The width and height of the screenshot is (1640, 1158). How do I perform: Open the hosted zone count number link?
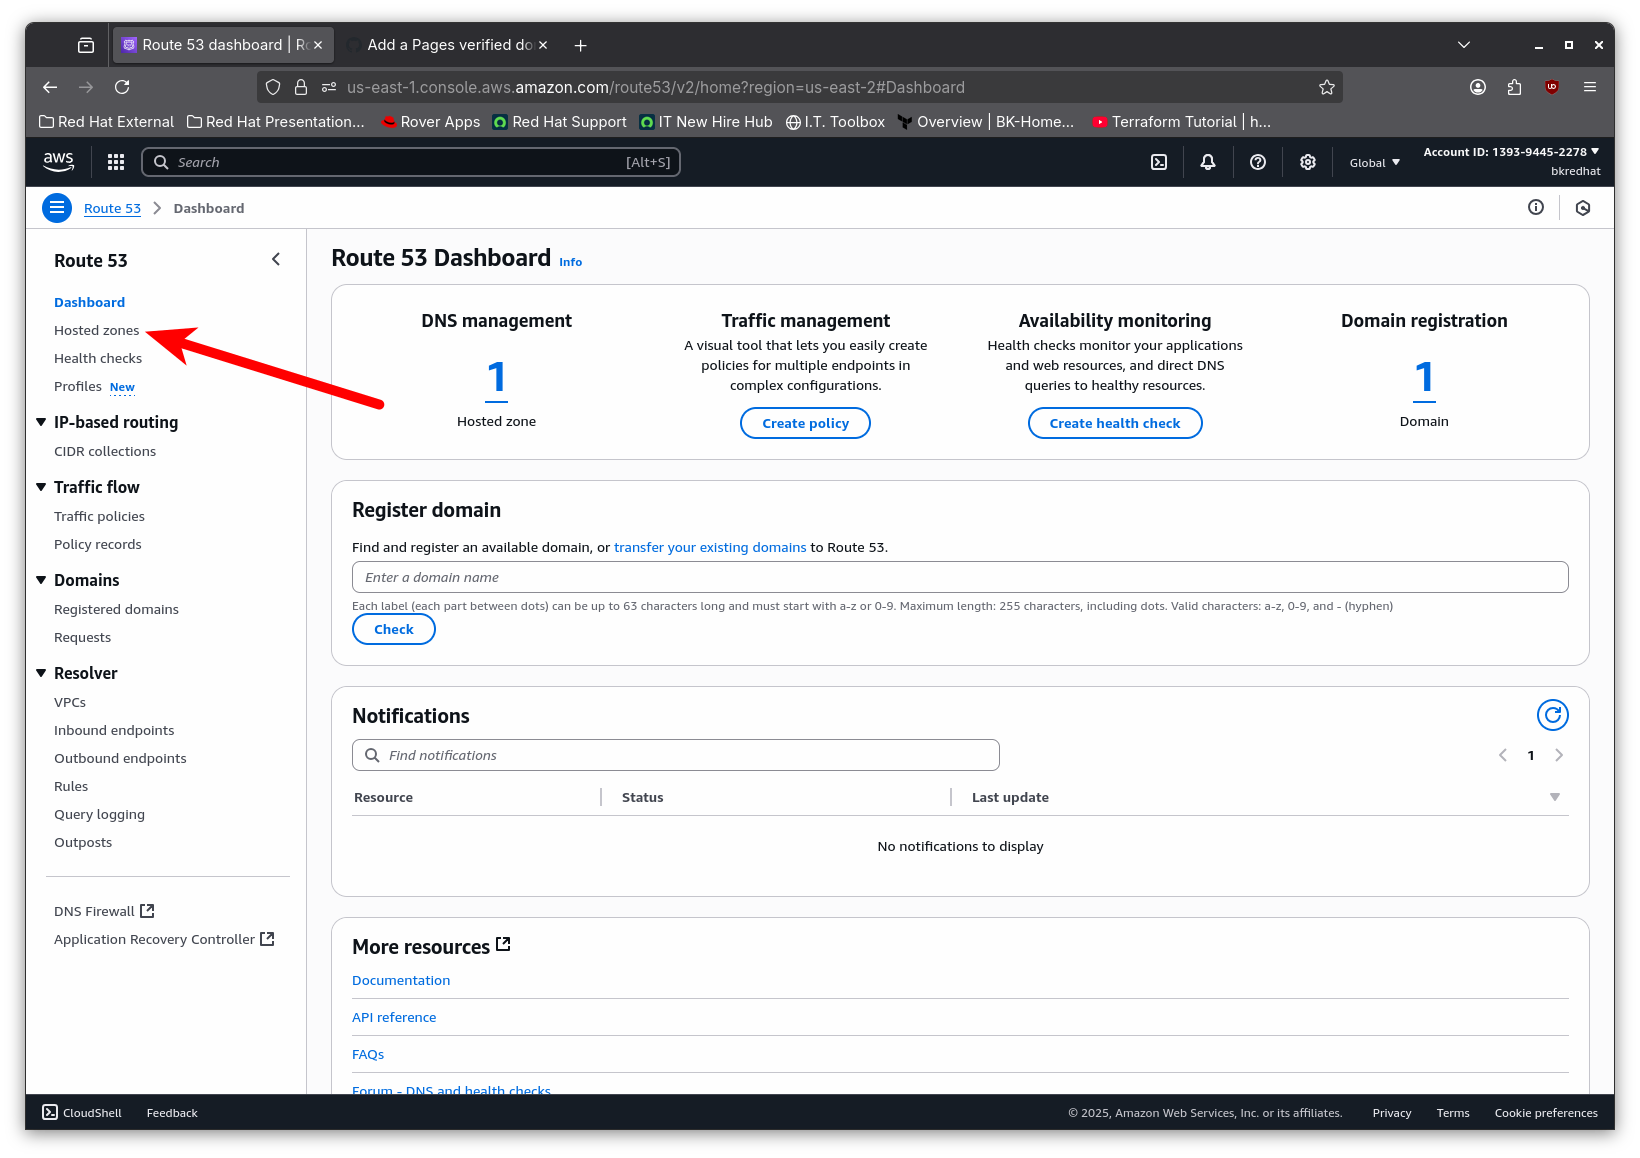(497, 378)
